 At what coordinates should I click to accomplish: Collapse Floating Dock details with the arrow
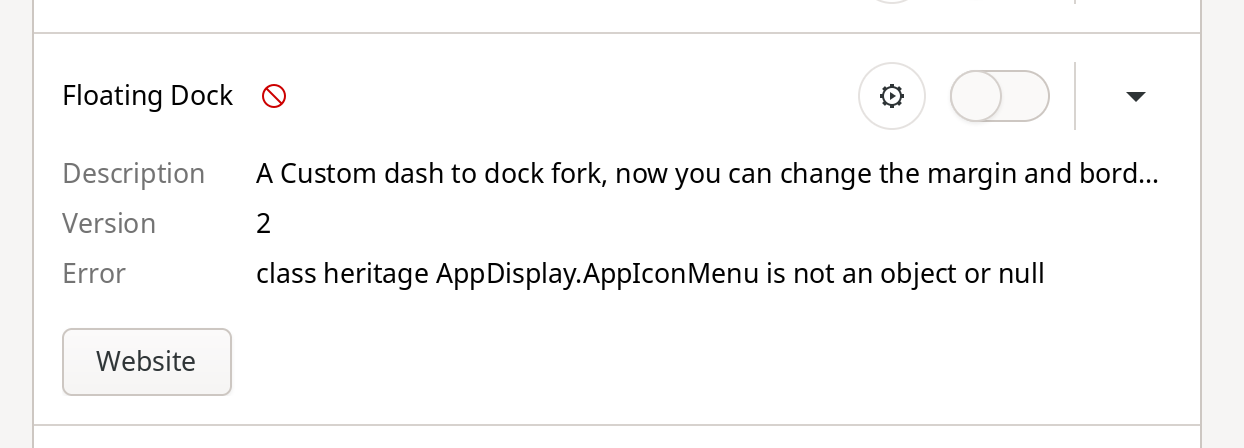1135,96
